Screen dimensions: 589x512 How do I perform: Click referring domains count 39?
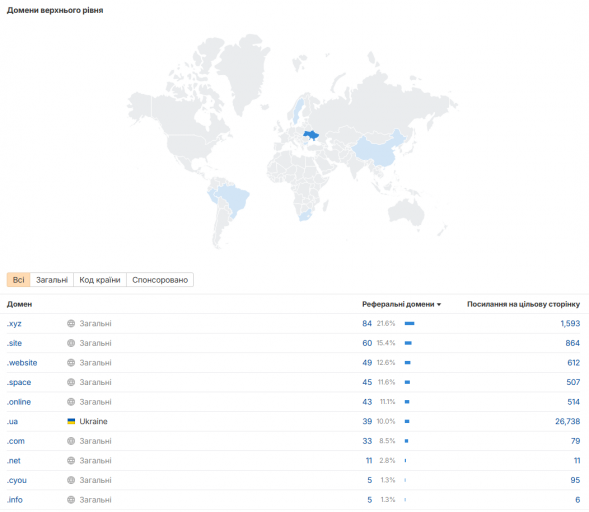367,421
